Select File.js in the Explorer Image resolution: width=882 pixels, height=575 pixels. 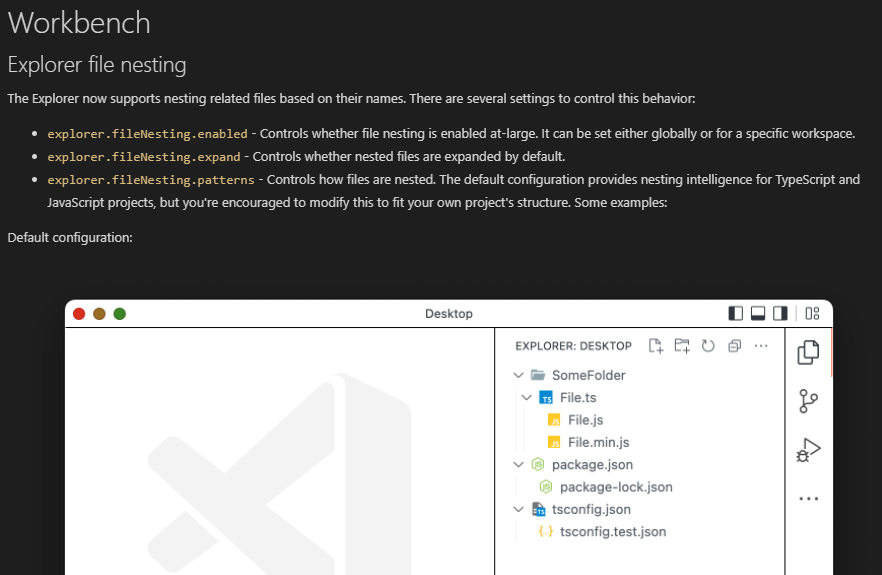(x=640, y=420)
